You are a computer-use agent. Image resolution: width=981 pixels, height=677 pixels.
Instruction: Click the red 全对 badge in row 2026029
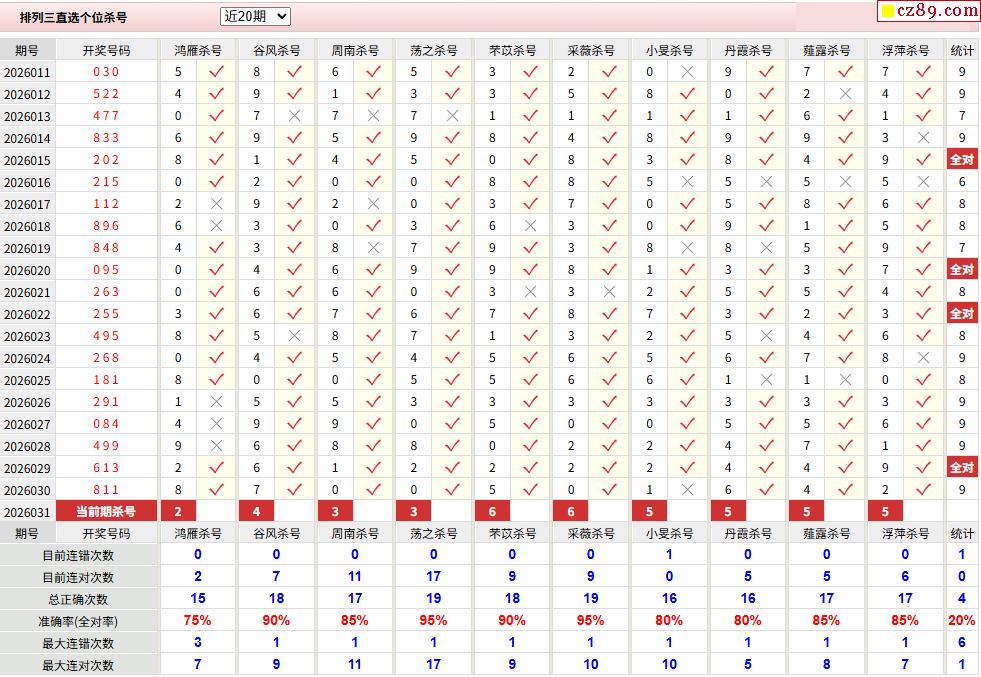pos(962,467)
